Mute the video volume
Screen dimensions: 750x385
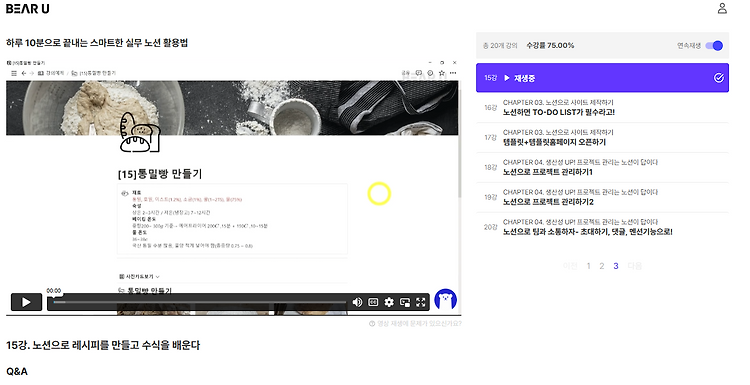(x=357, y=302)
